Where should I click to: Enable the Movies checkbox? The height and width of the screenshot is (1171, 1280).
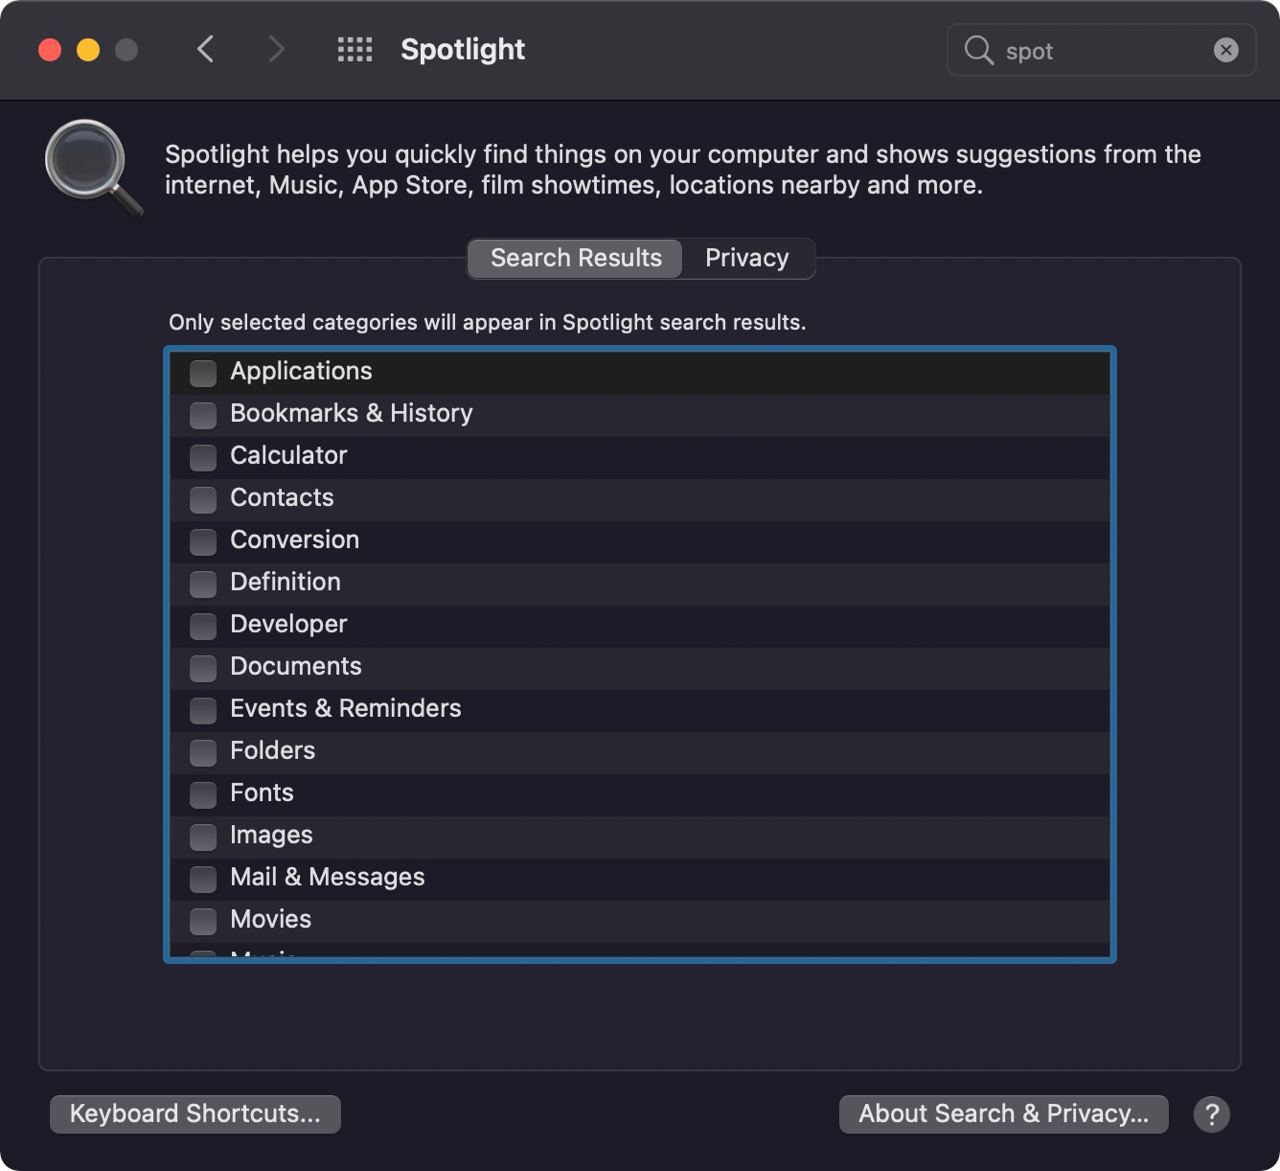[203, 920]
